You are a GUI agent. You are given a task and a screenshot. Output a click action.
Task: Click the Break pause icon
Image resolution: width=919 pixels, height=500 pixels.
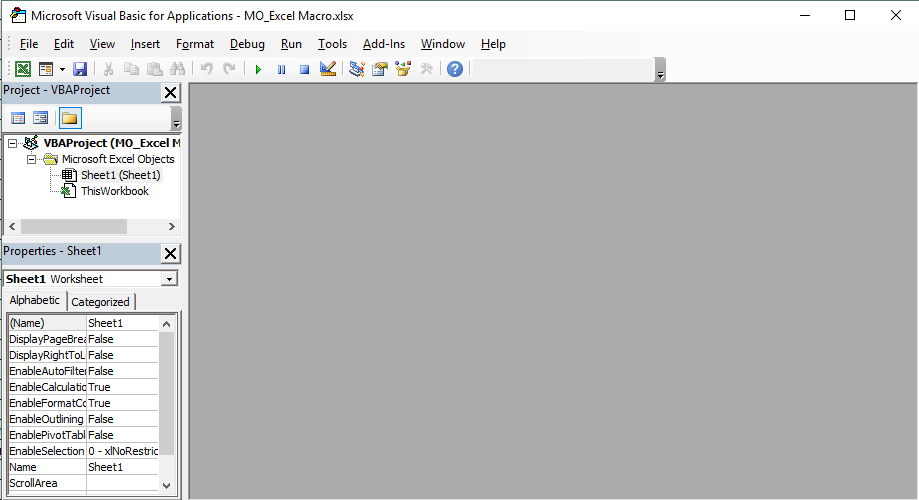pyautogui.click(x=281, y=69)
